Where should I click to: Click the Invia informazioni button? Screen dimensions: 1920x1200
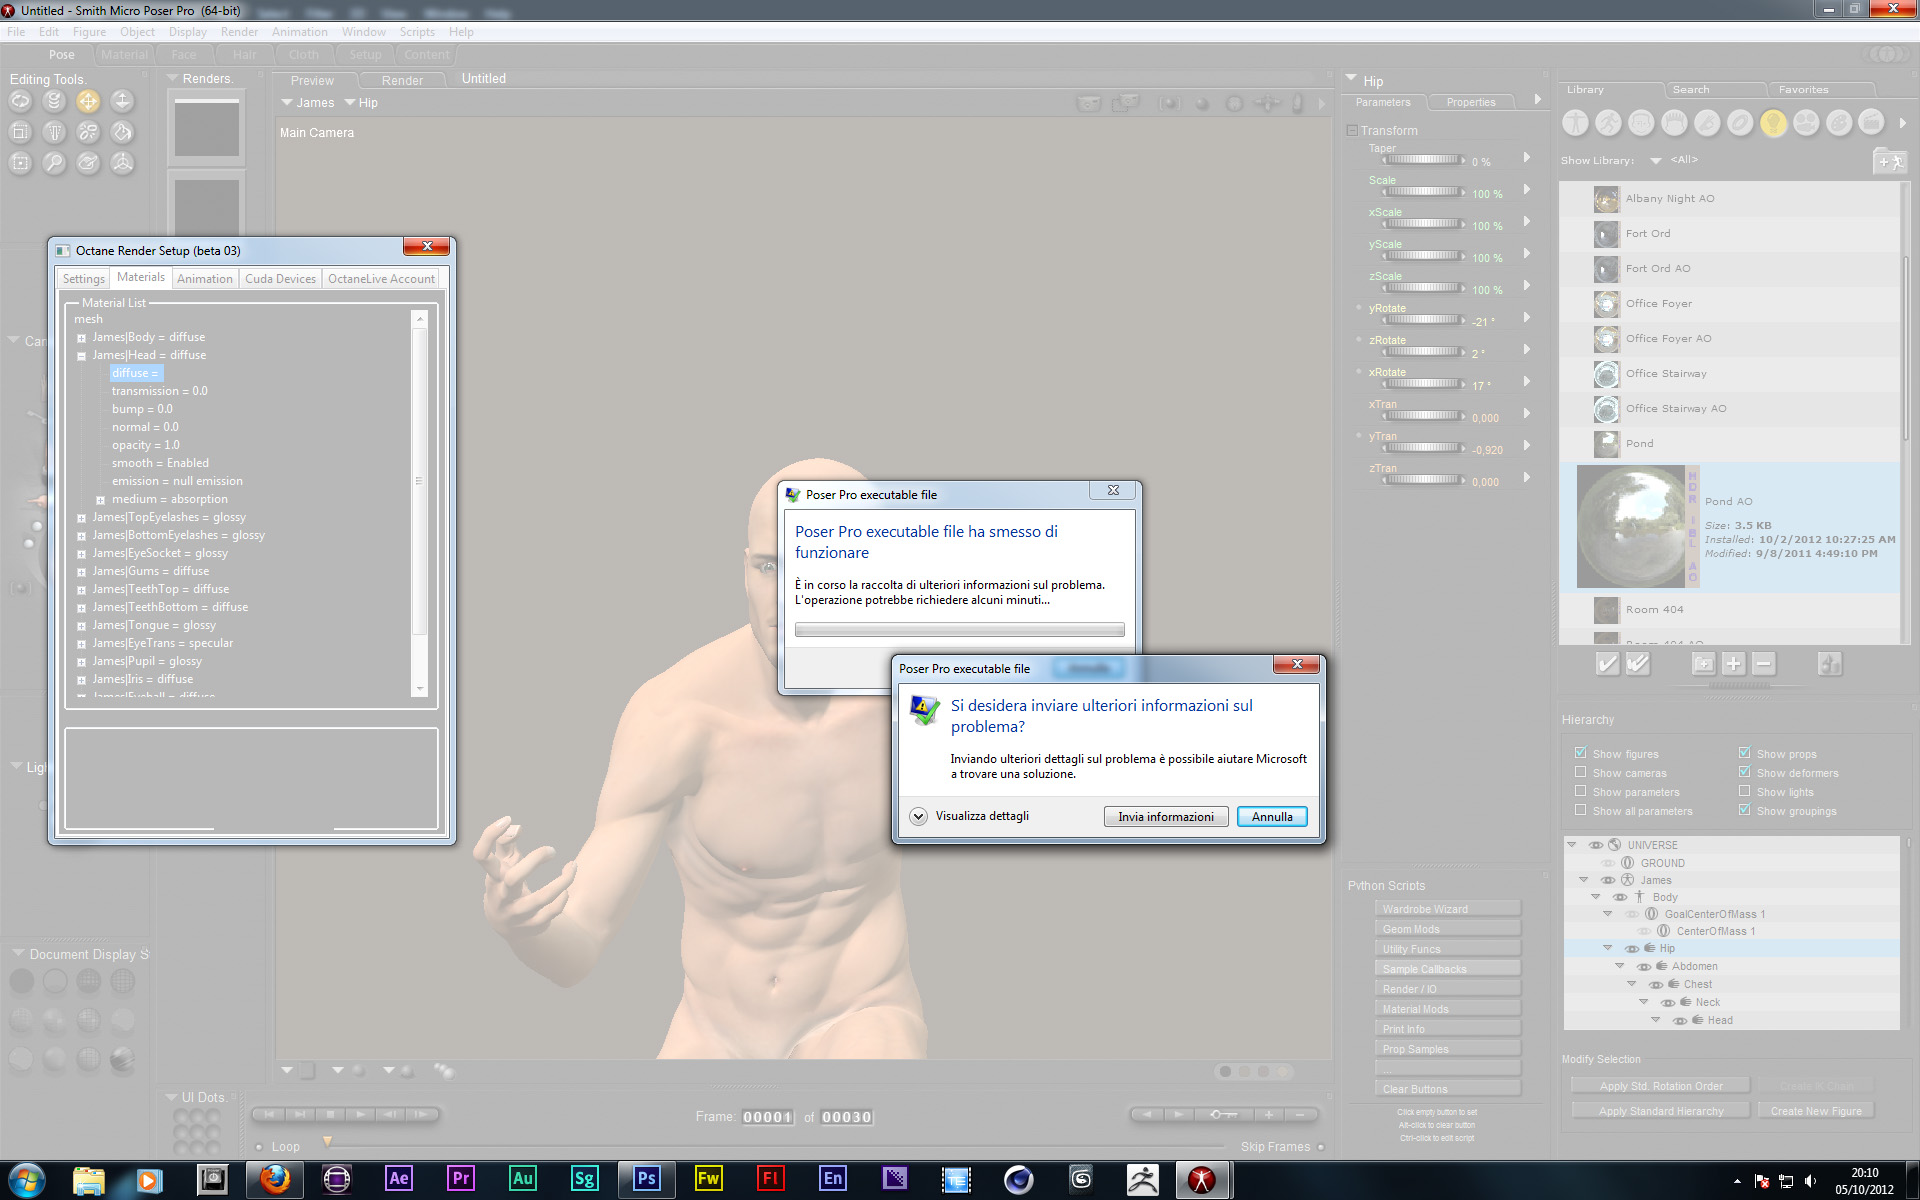(1166, 817)
